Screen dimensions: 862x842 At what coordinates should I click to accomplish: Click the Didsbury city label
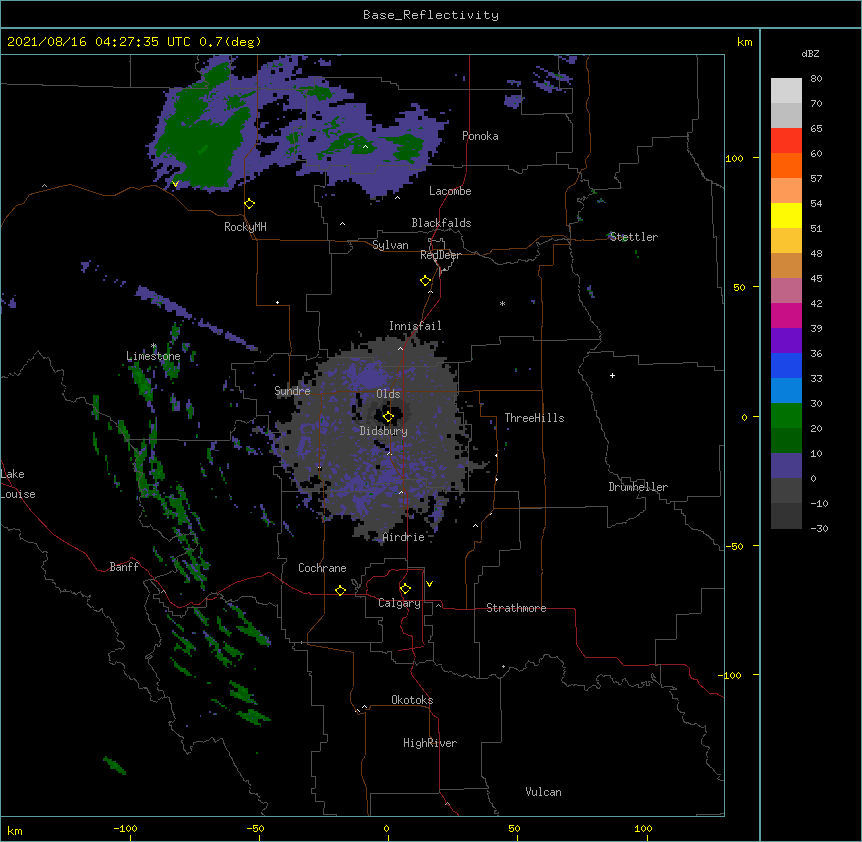(x=384, y=431)
